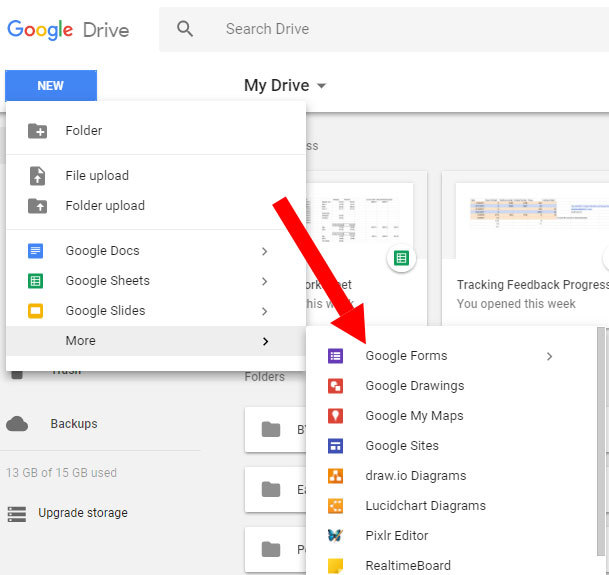Expand the Google Slides submenu arrow
The height and width of the screenshot is (575, 609).
pos(264,311)
